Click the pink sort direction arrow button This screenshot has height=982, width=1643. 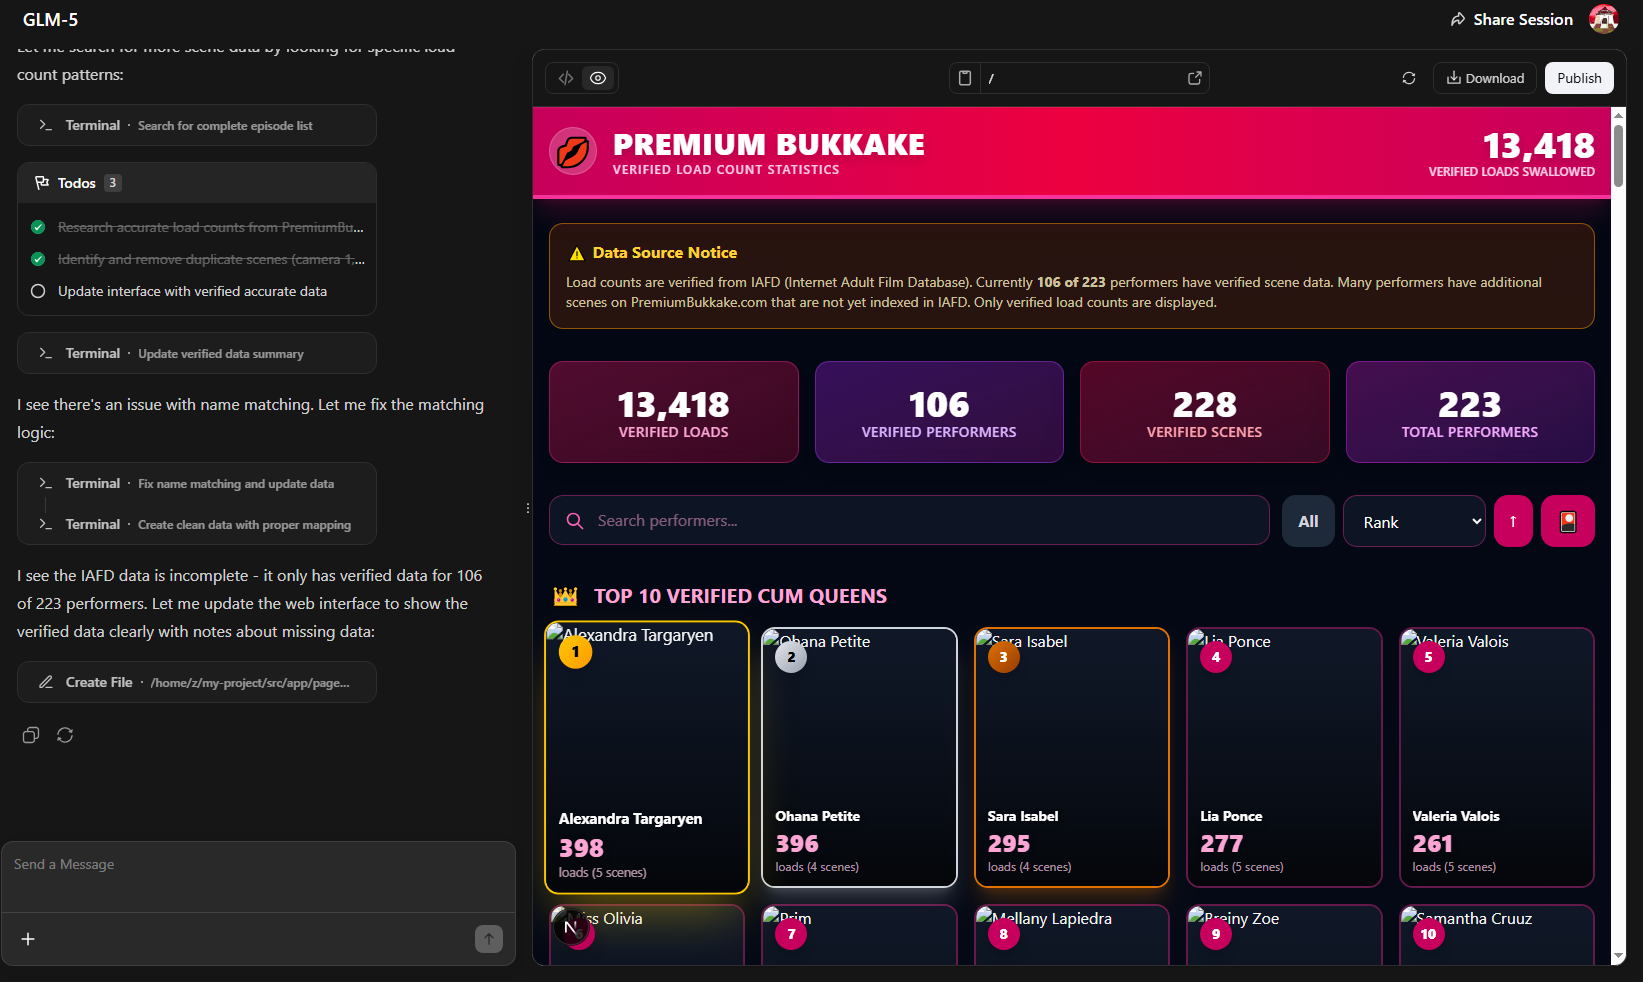pos(1513,522)
